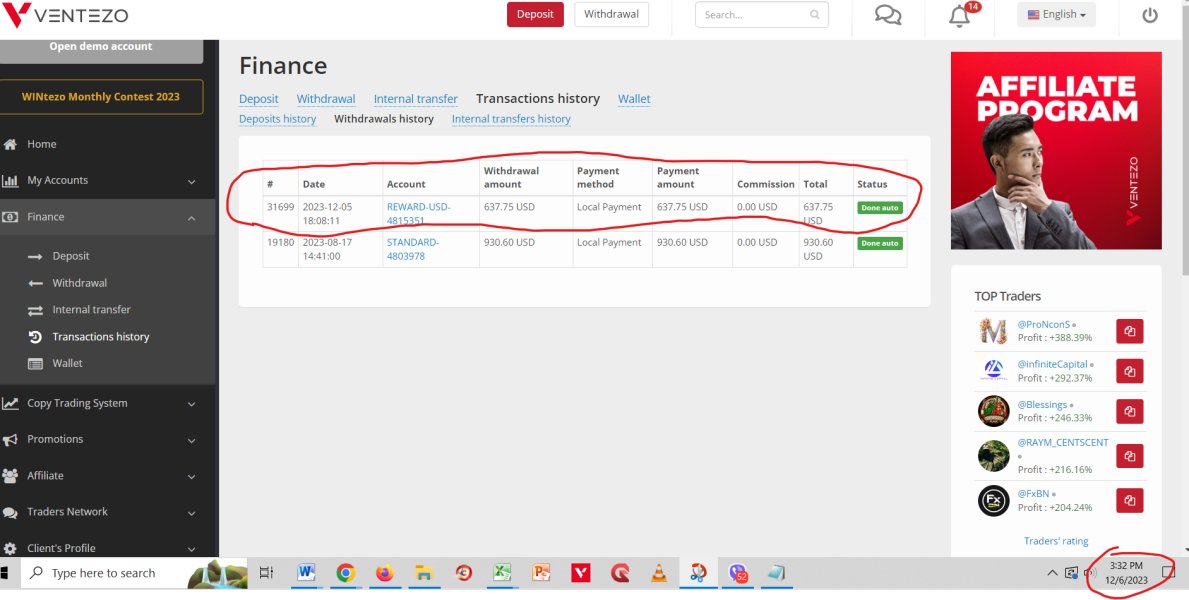Switch to the Wallet tab
1189x600 pixels.
point(634,99)
